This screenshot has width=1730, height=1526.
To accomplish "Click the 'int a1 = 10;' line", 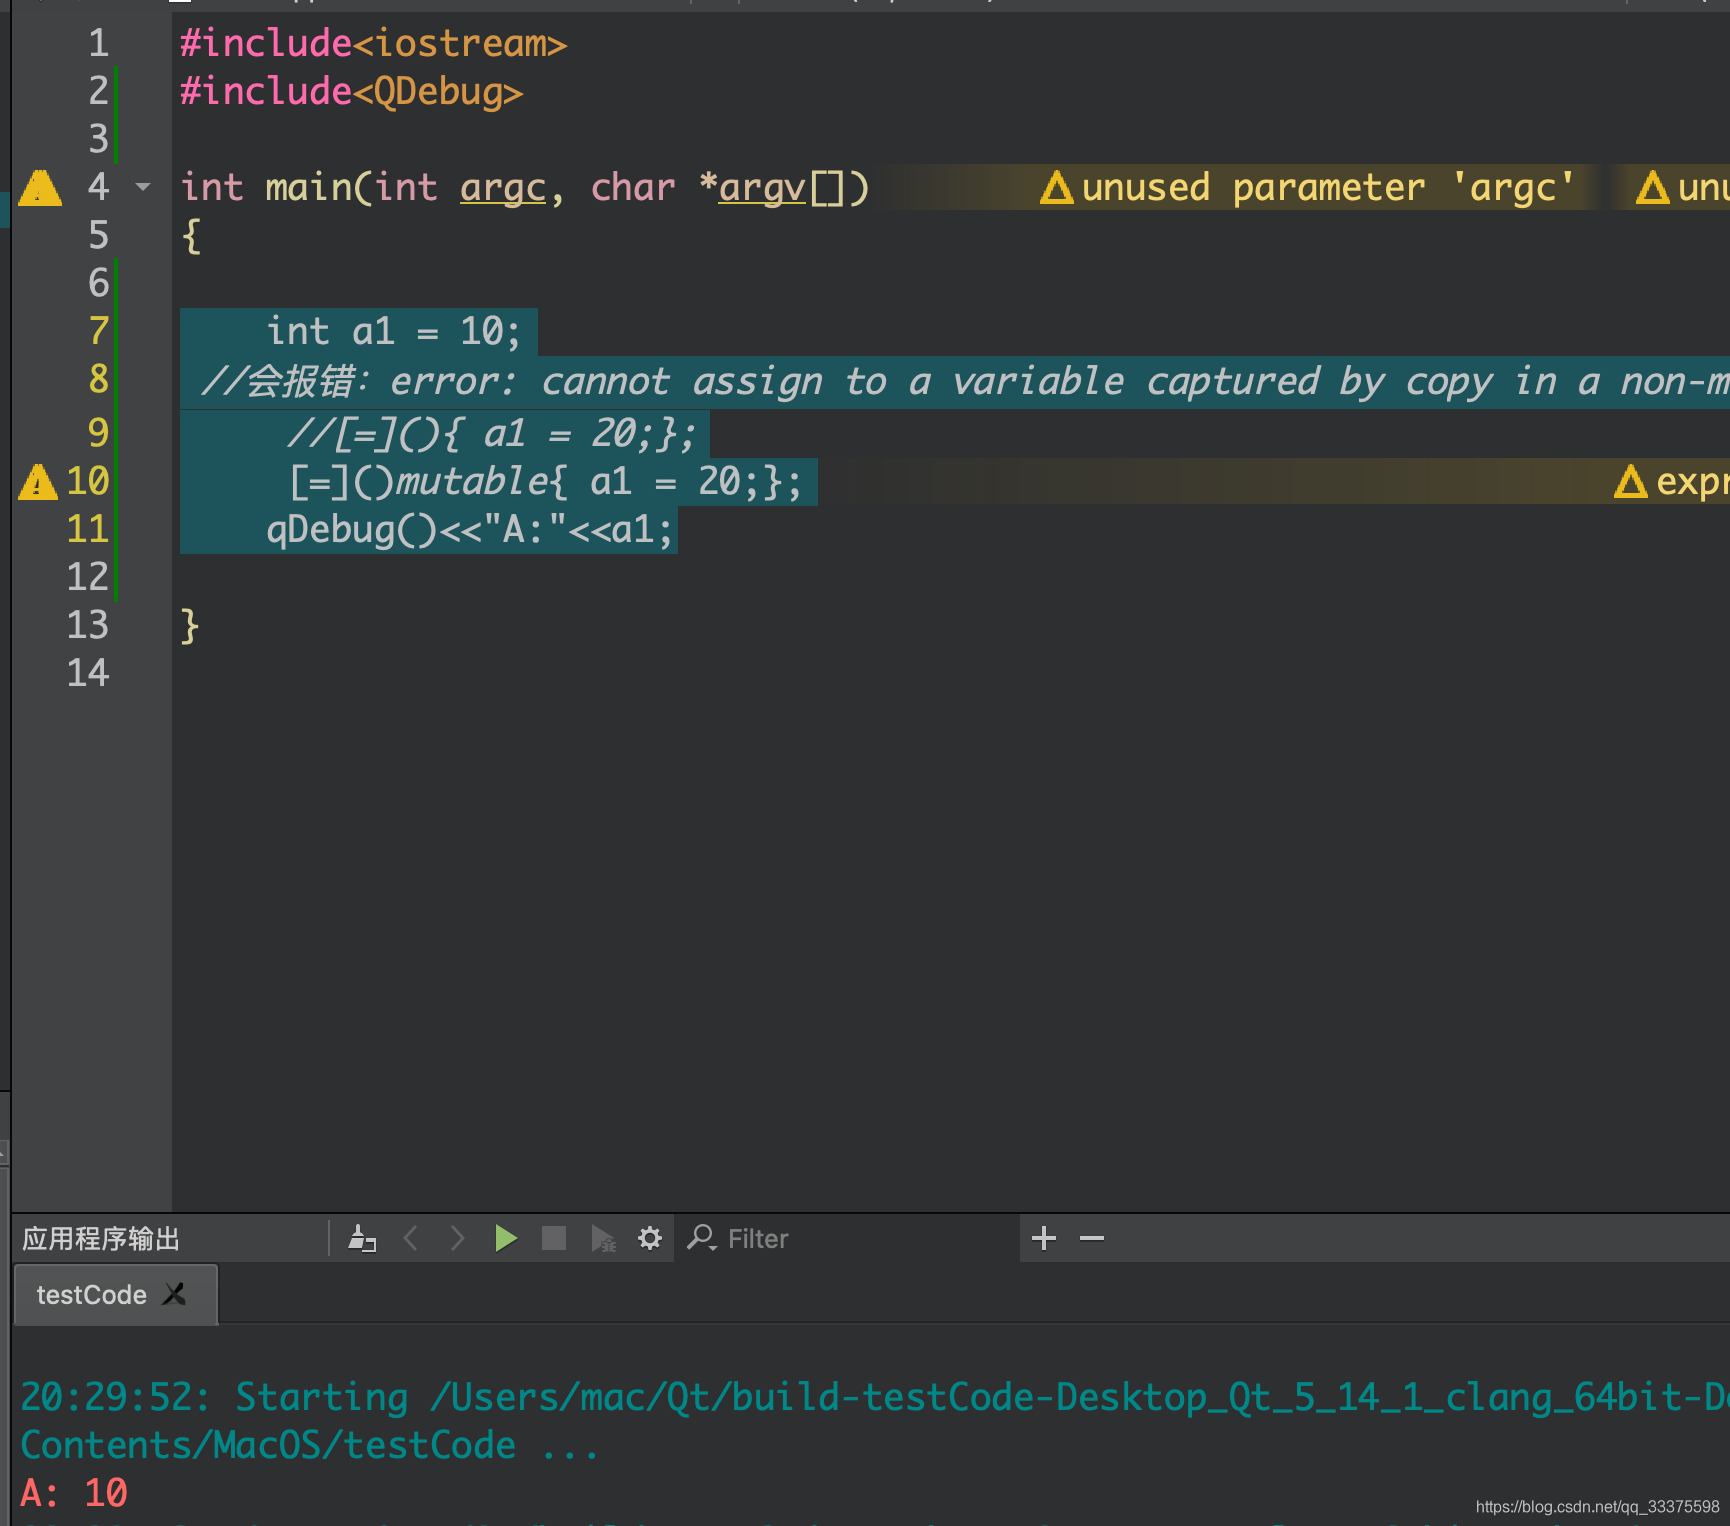I will (393, 332).
